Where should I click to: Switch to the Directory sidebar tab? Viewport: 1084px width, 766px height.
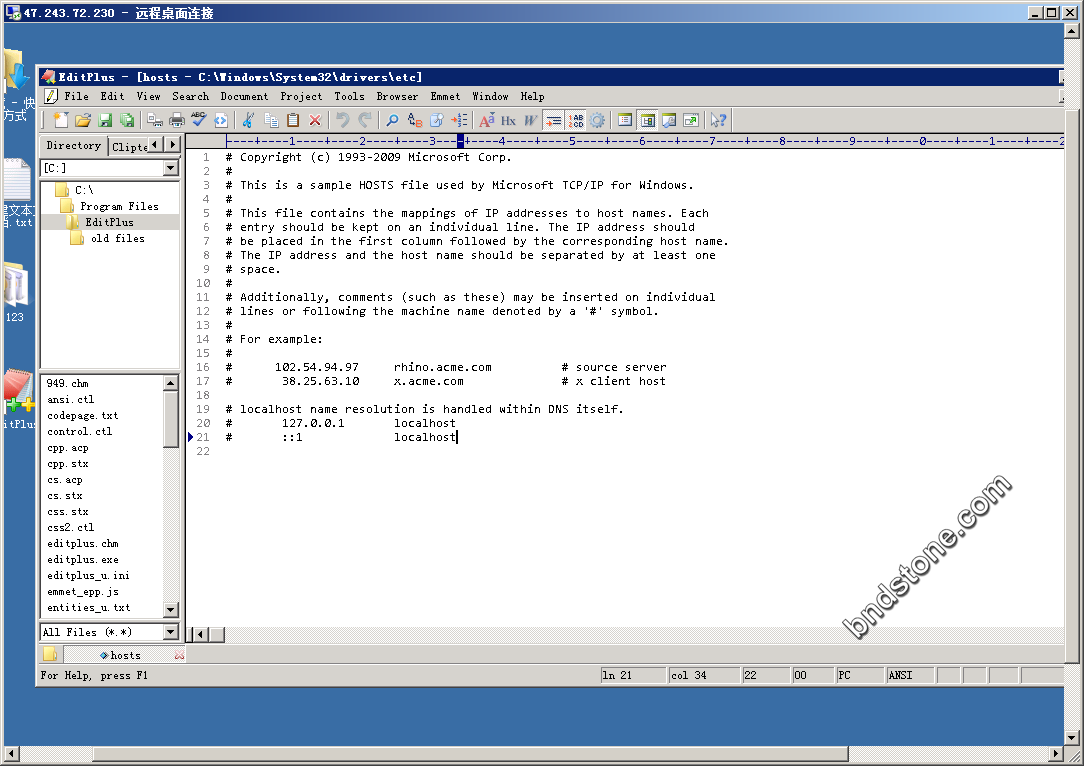[73, 145]
